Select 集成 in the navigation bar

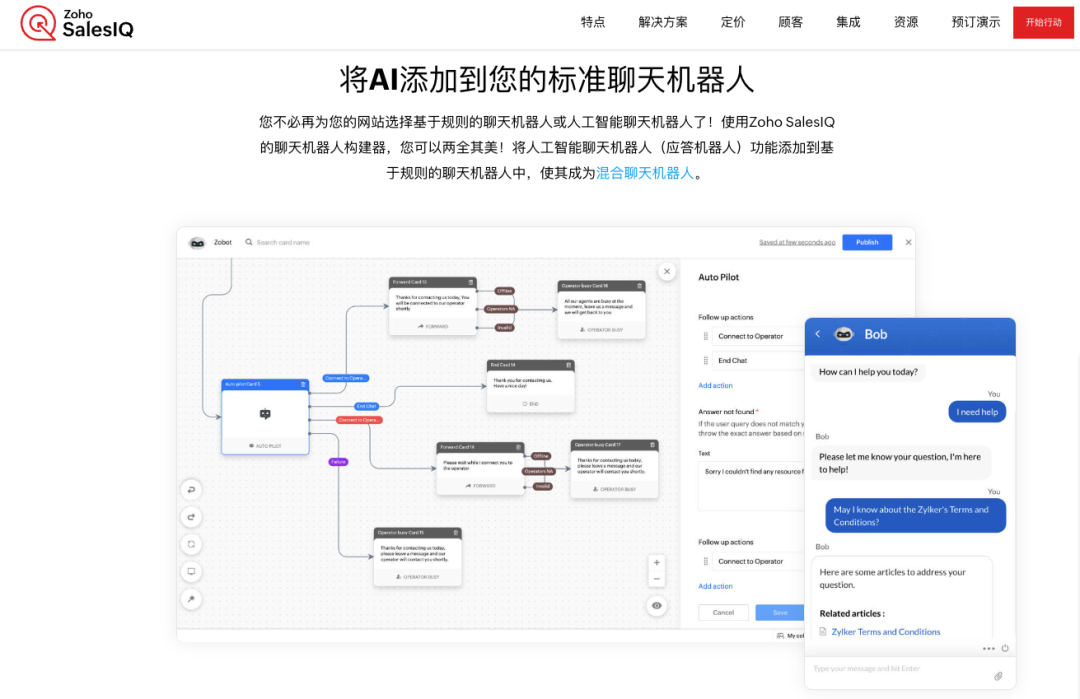(849, 22)
